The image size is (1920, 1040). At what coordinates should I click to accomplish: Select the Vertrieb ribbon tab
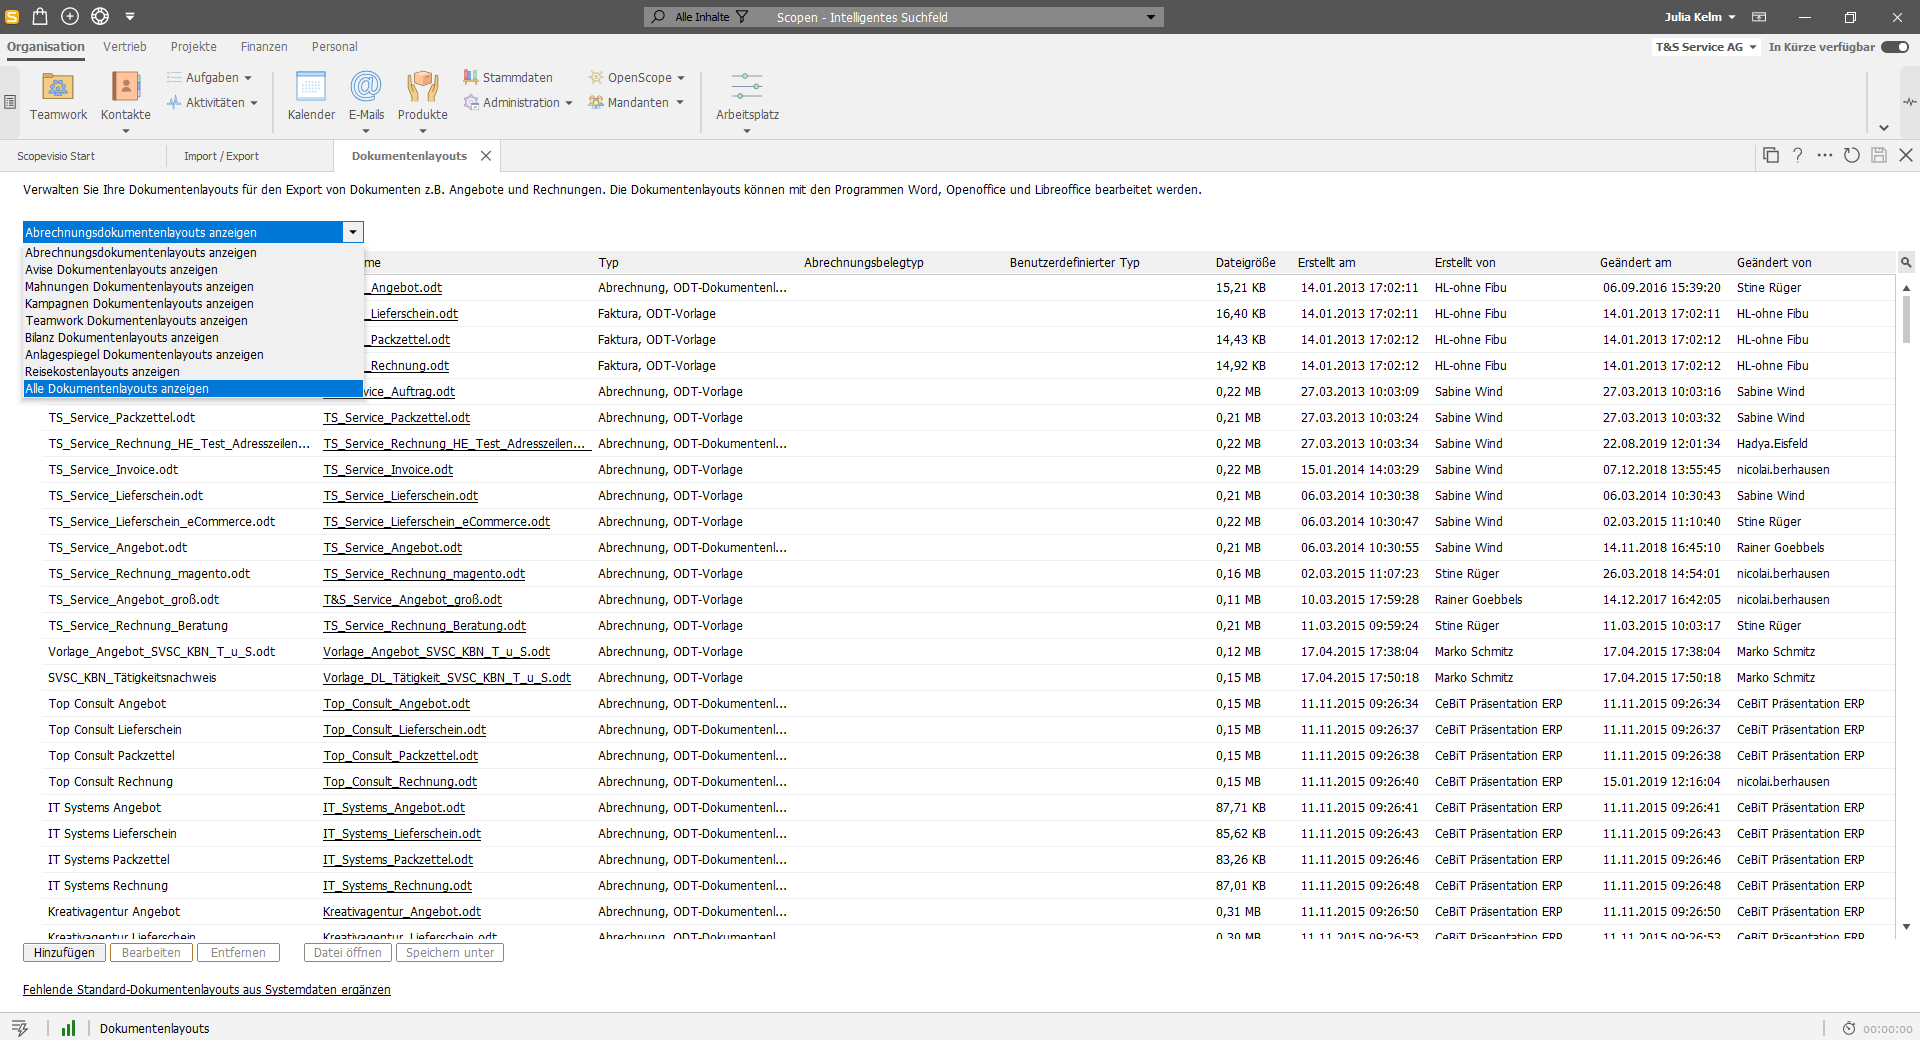tap(125, 47)
